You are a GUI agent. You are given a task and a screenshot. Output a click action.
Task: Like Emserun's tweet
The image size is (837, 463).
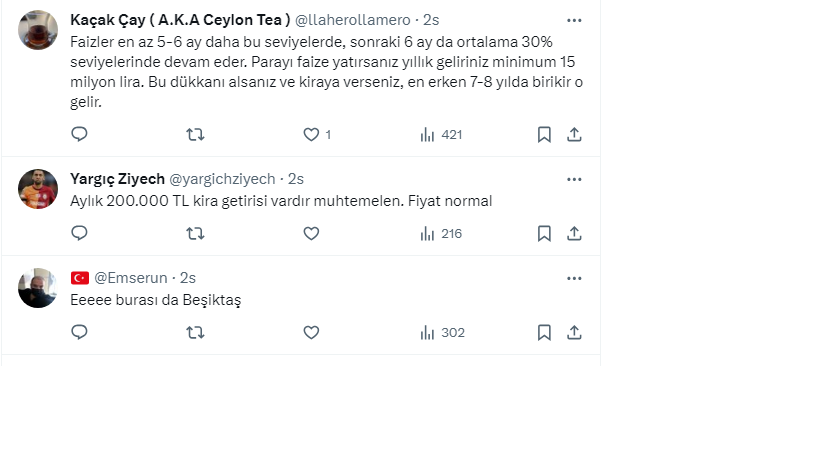point(311,332)
